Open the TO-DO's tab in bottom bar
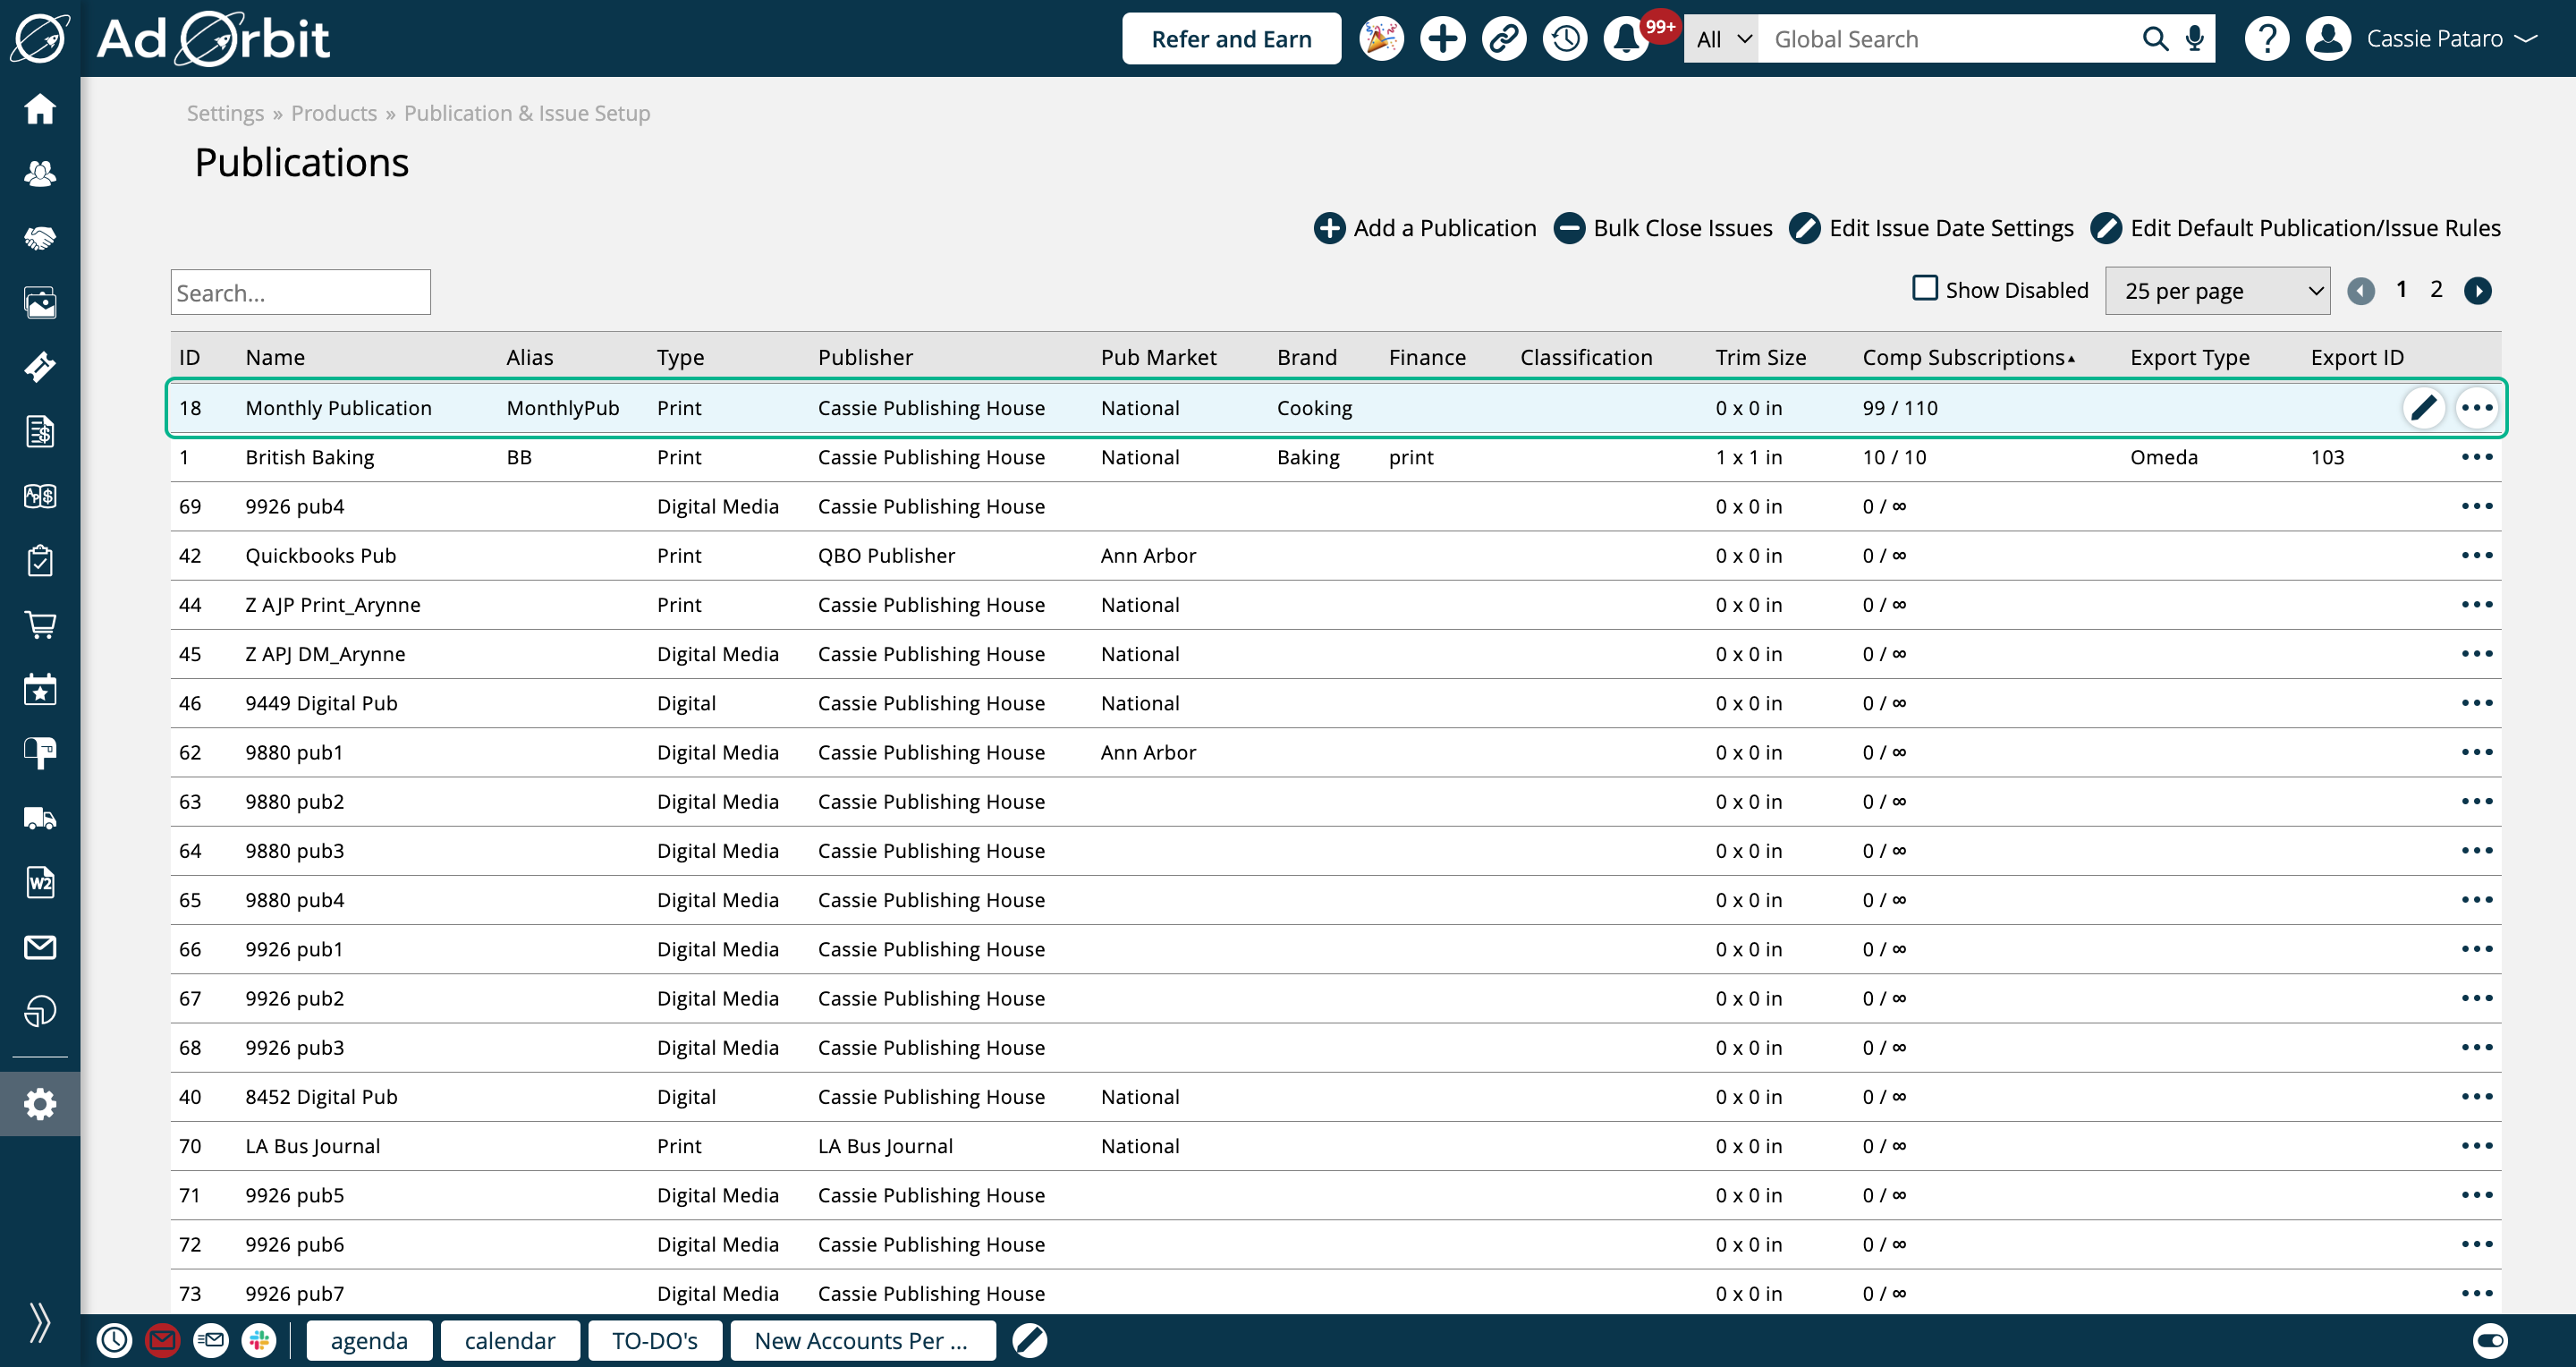Viewport: 2576px width, 1367px height. (x=655, y=1341)
